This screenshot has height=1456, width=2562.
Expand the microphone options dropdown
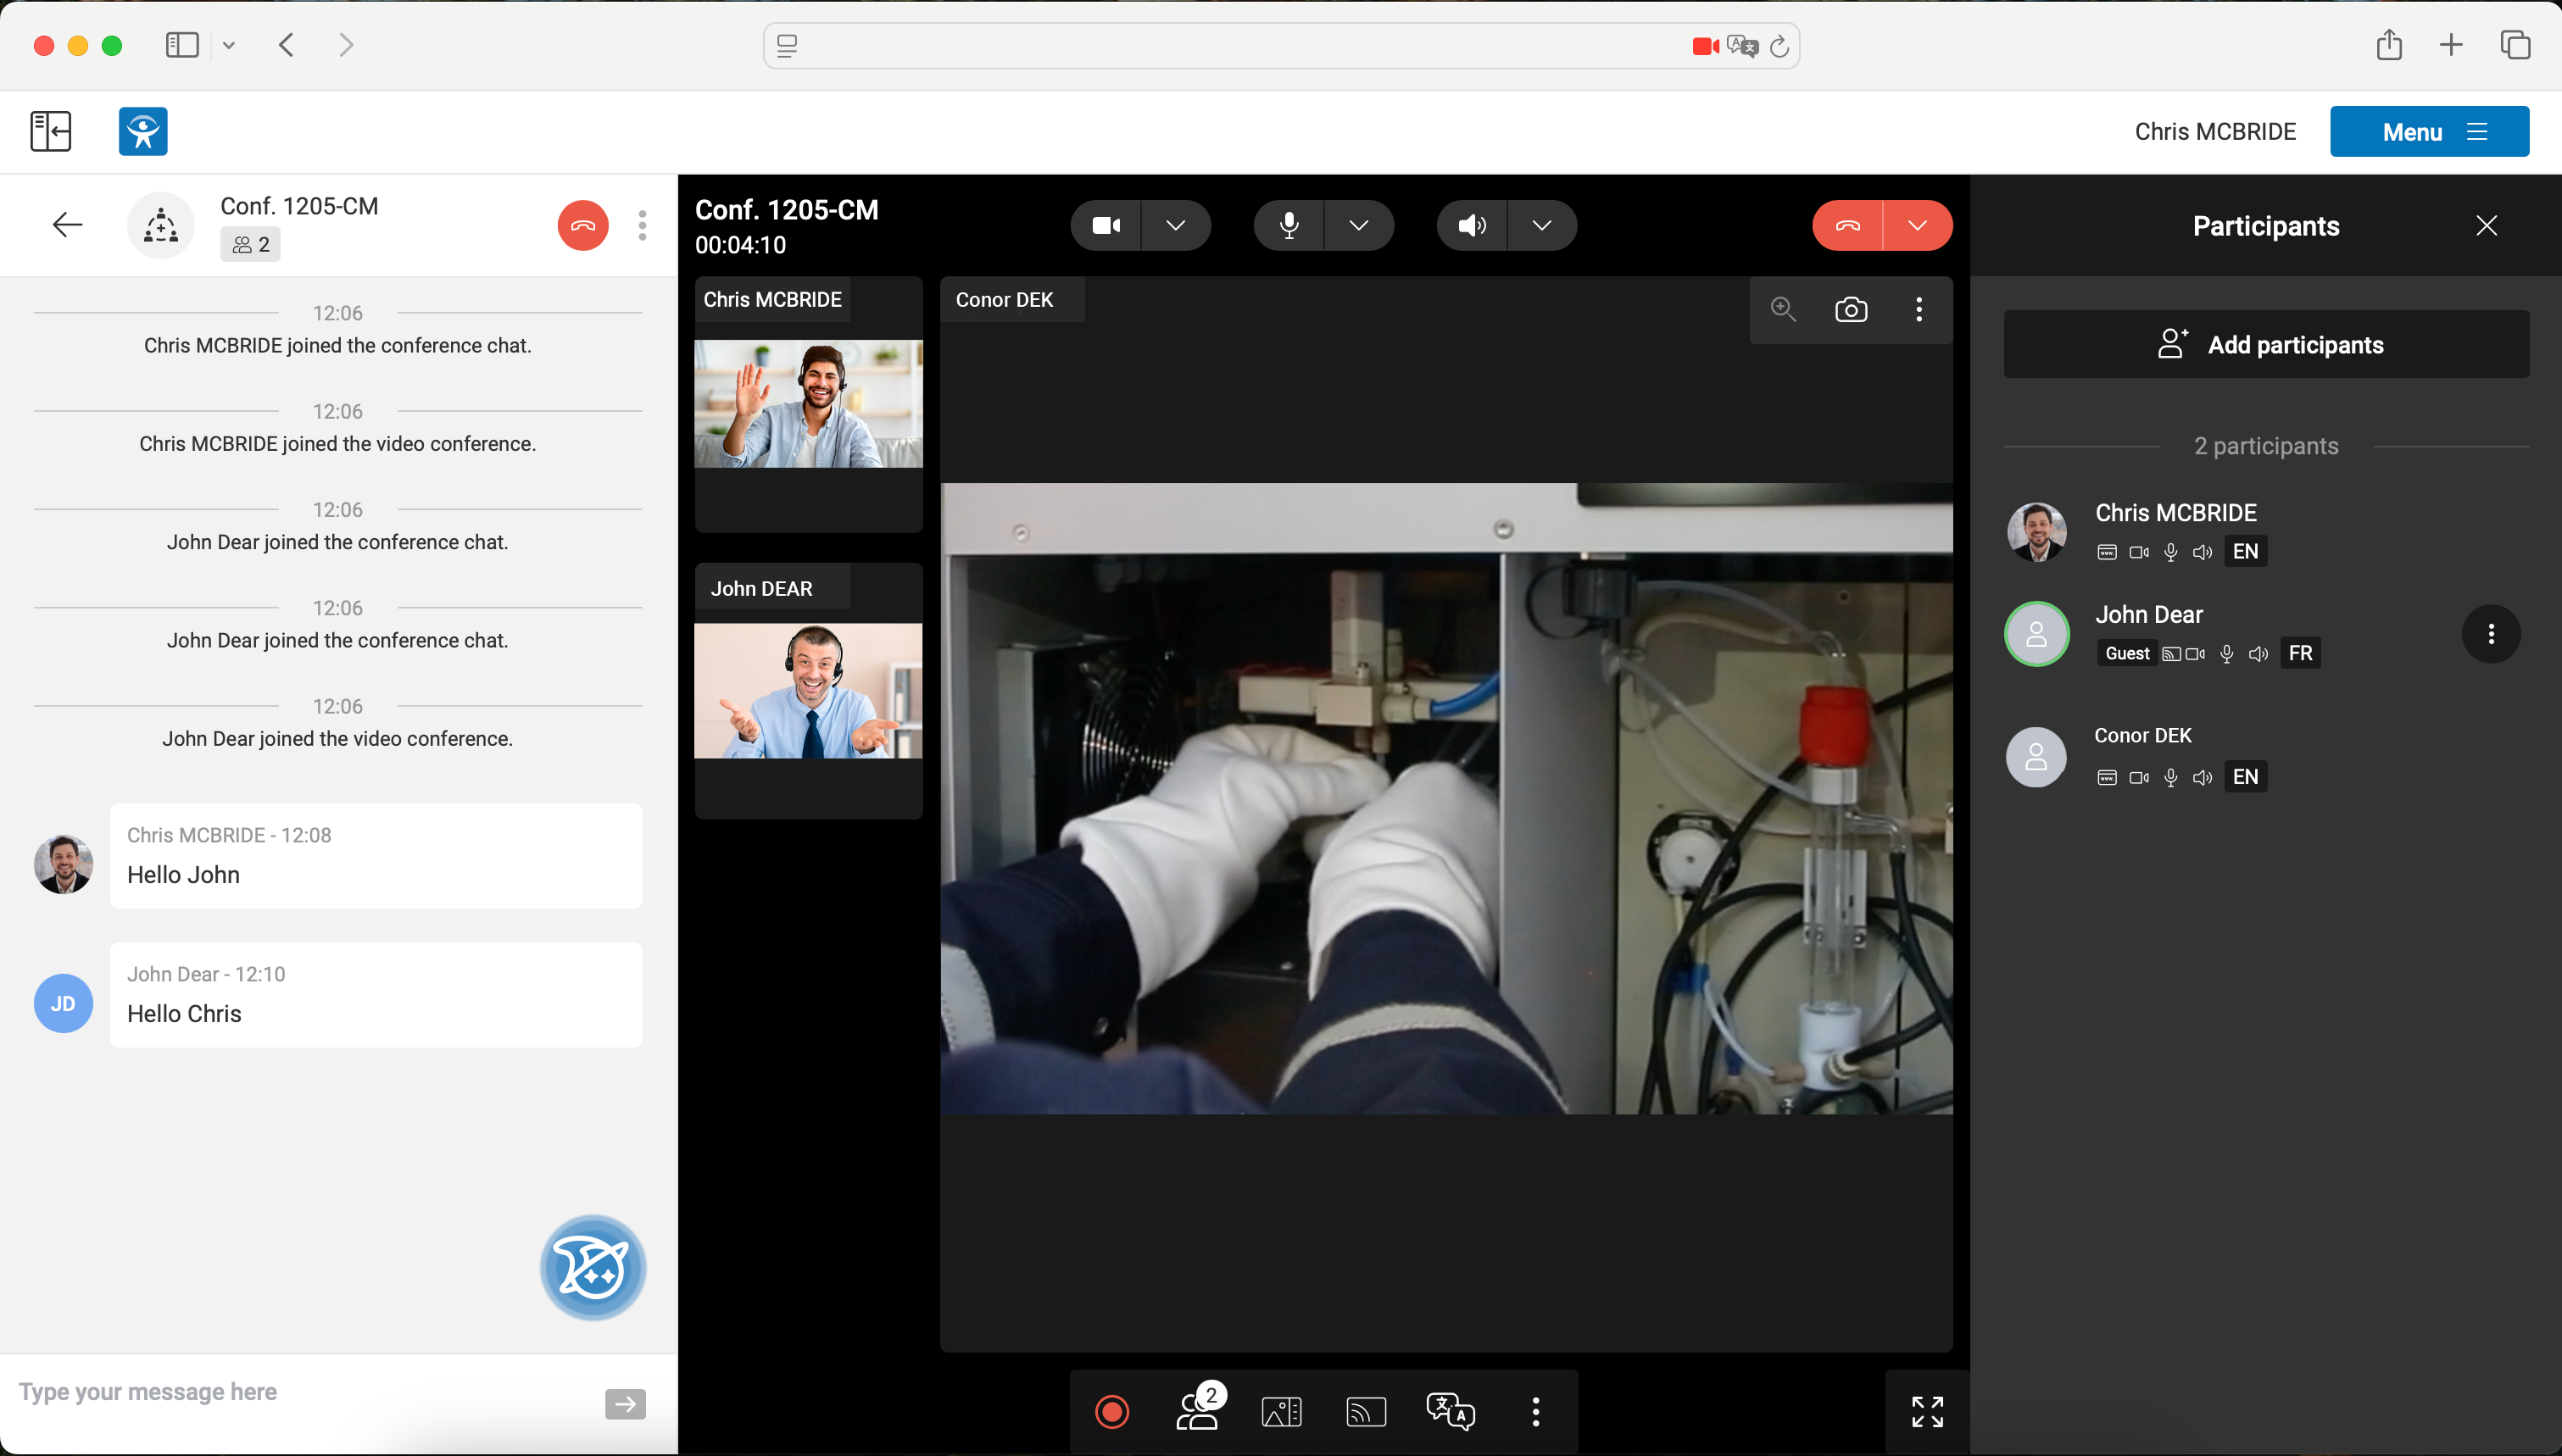click(1359, 225)
